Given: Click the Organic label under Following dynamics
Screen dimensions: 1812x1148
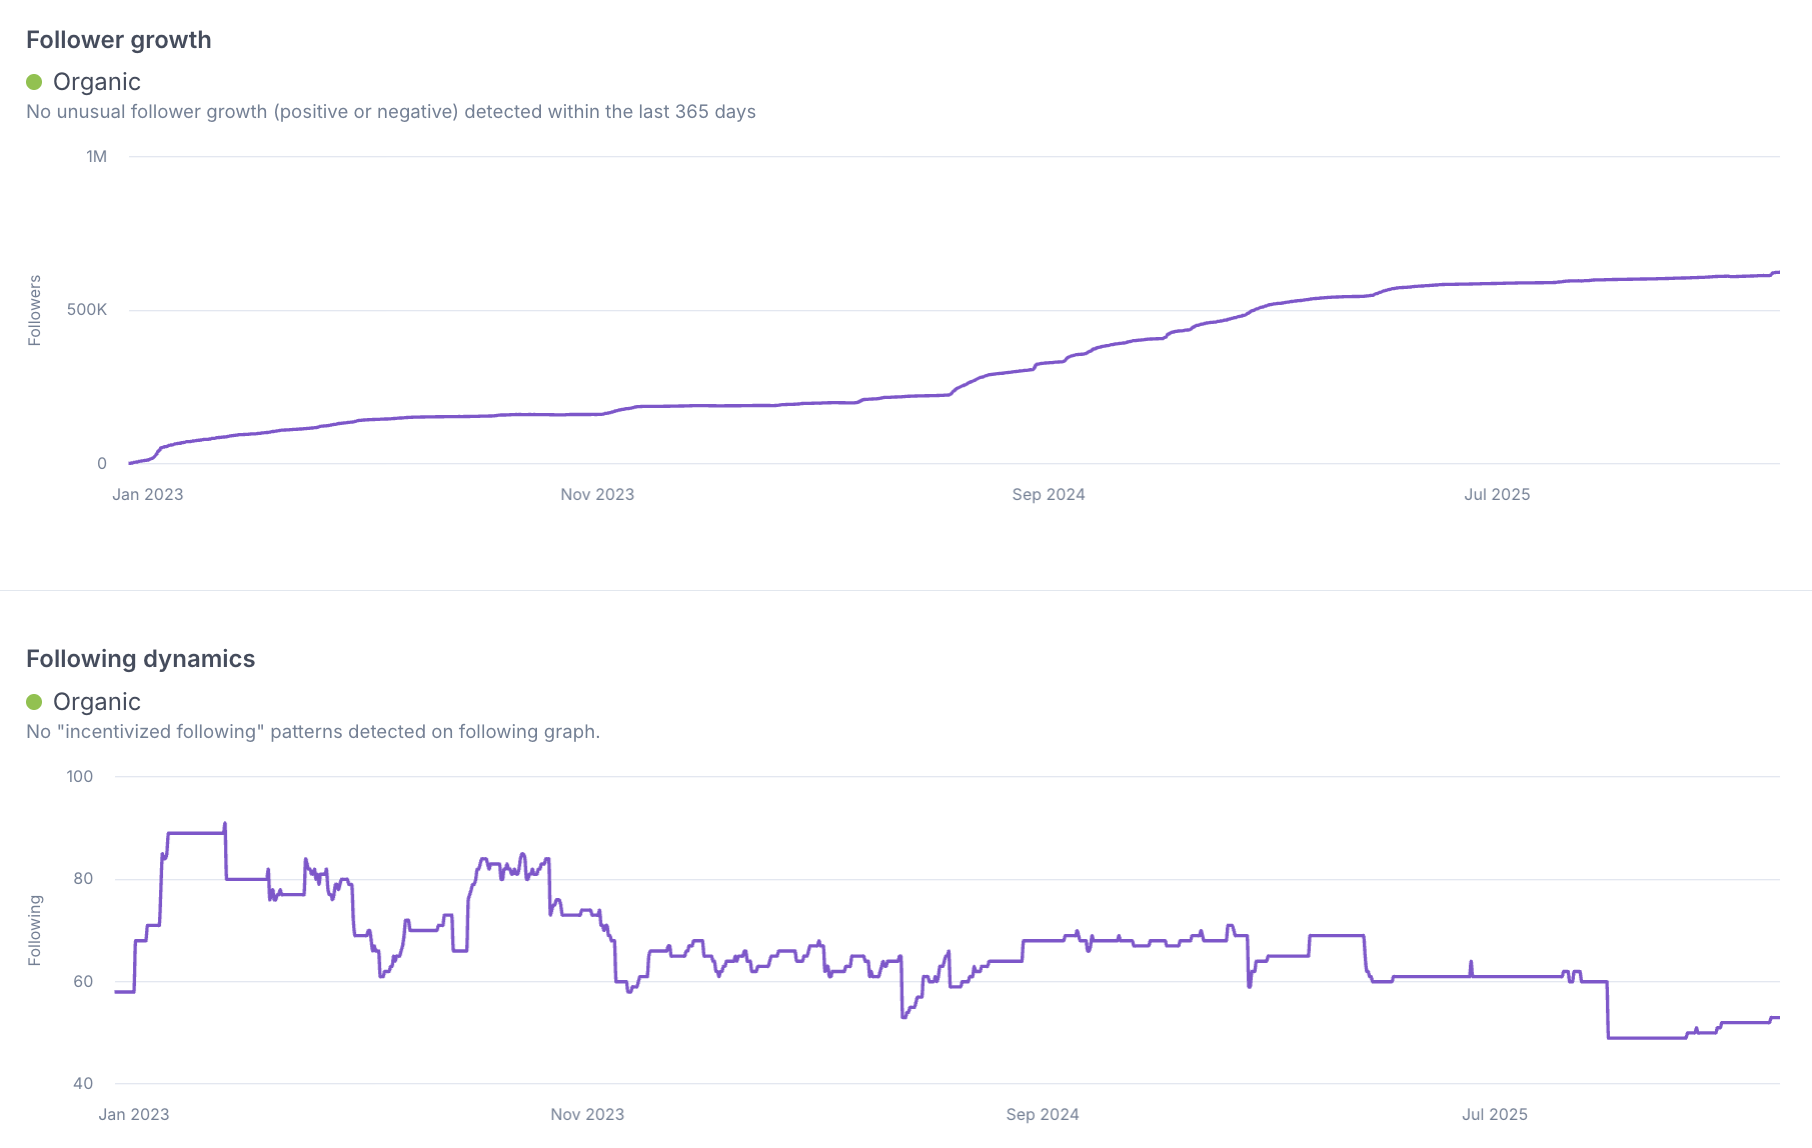Looking at the screenshot, I should pos(97,702).
